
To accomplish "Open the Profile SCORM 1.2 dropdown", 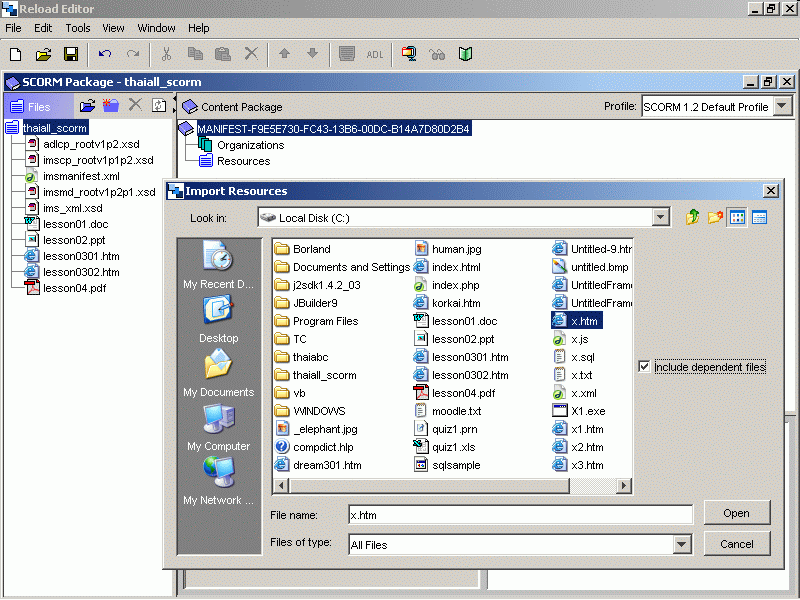I will [782, 107].
